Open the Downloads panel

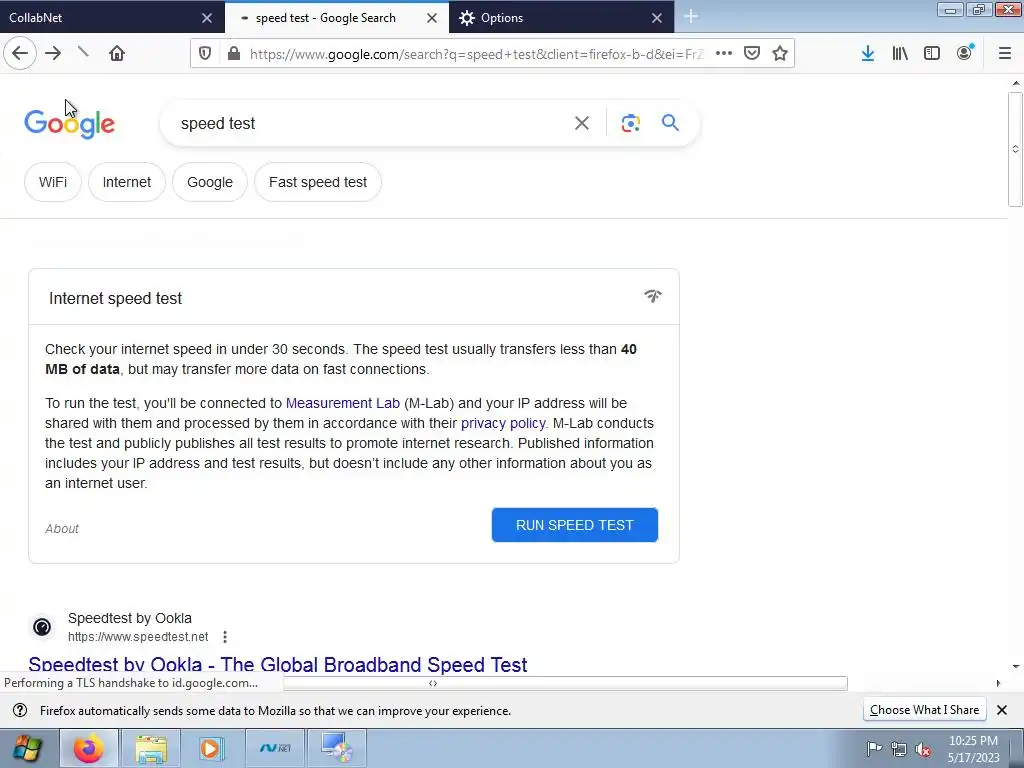pos(867,54)
